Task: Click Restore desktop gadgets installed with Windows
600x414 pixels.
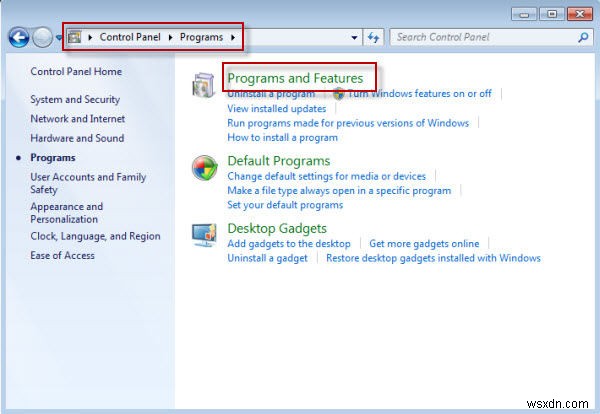Action: click(433, 258)
